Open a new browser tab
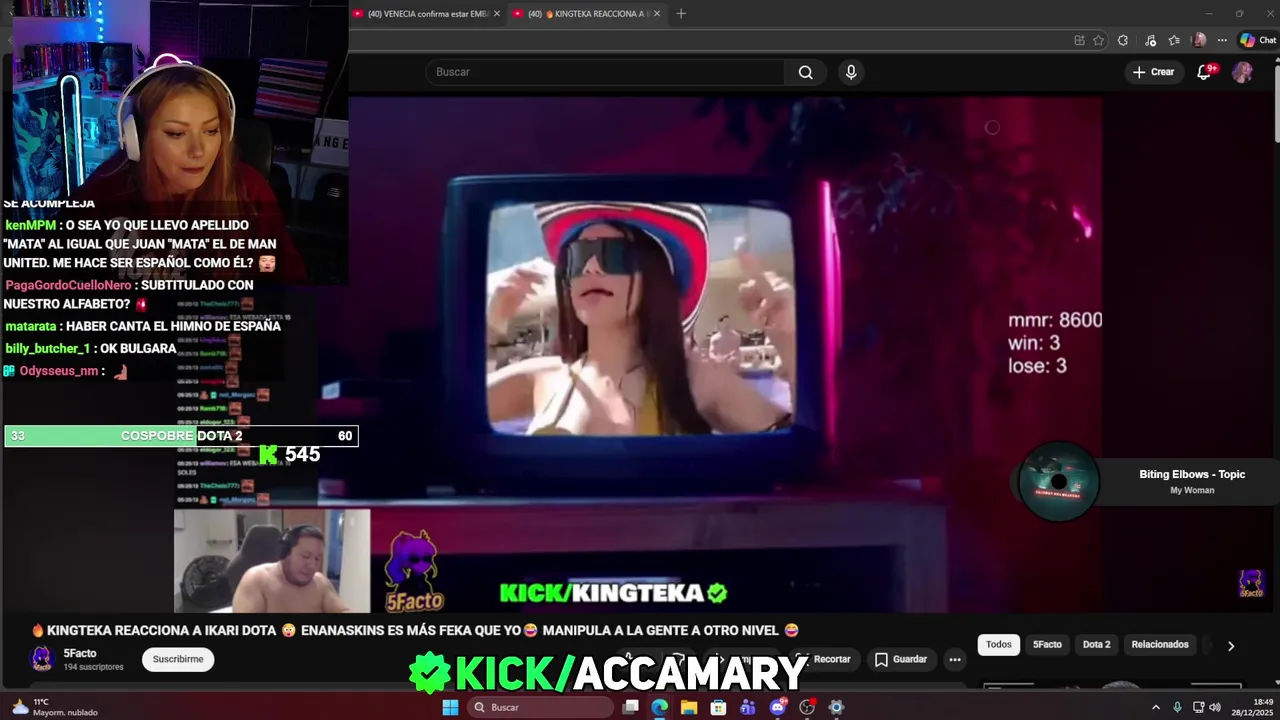 point(681,13)
